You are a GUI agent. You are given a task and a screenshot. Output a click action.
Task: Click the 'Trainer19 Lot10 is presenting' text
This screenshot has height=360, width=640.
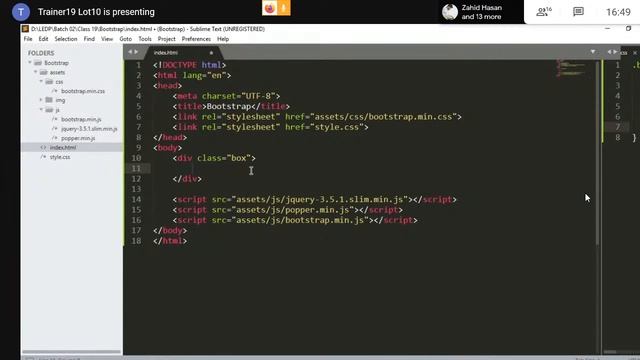pos(96,12)
